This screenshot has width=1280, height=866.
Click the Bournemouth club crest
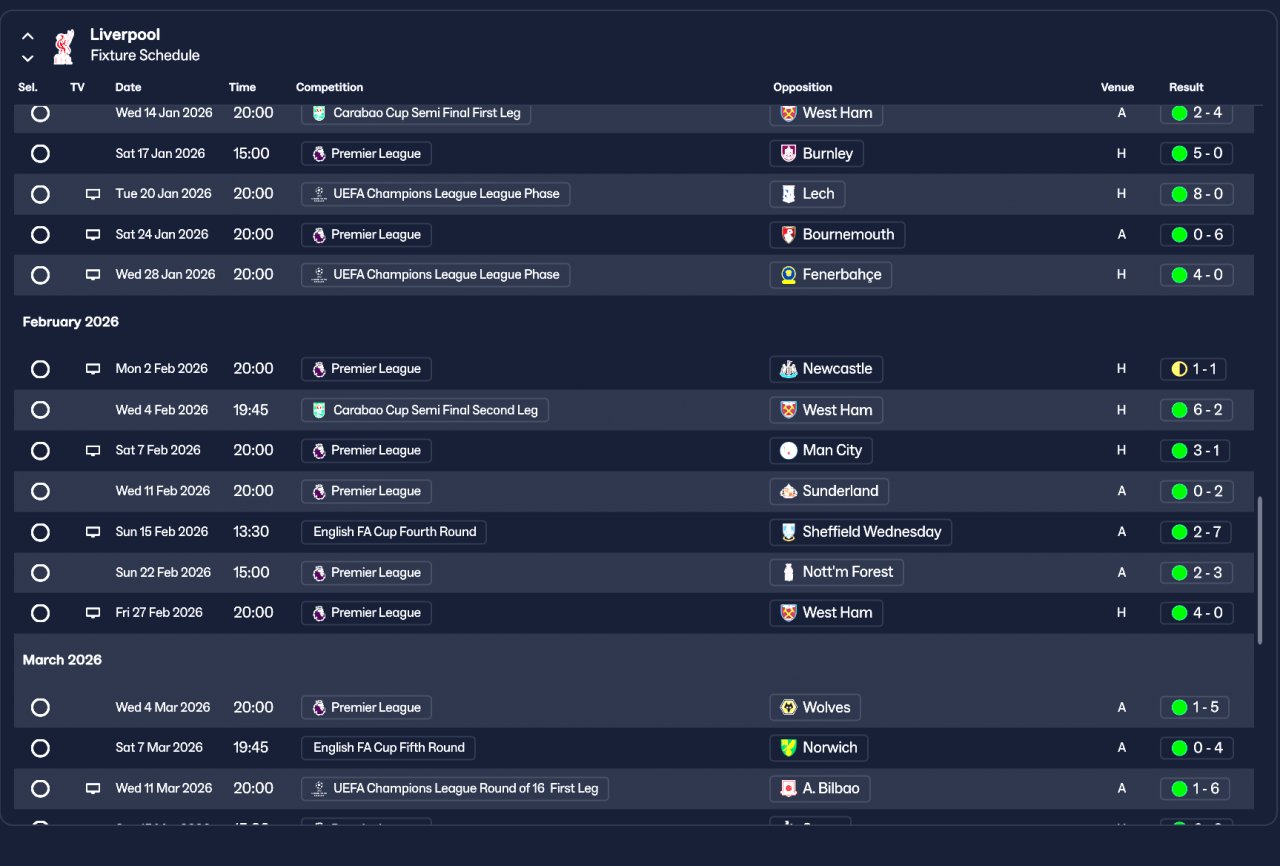click(x=789, y=235)
